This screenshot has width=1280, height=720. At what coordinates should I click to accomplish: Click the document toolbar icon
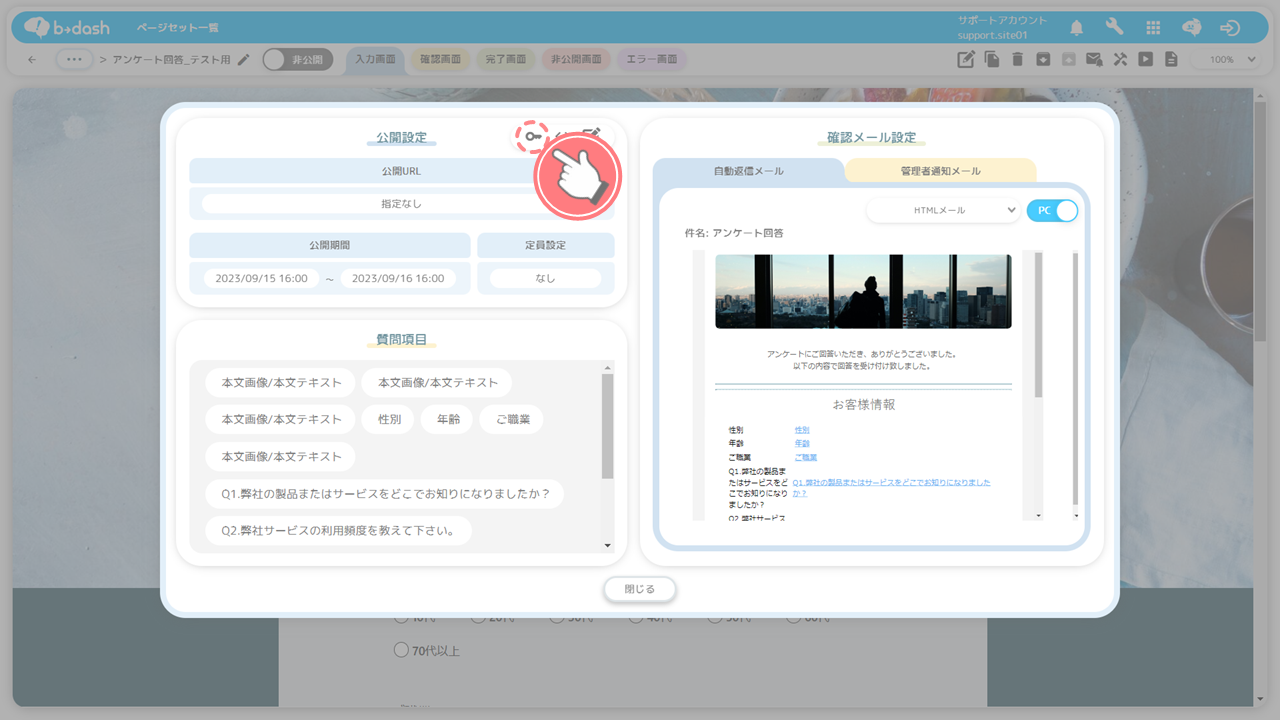1171,60
